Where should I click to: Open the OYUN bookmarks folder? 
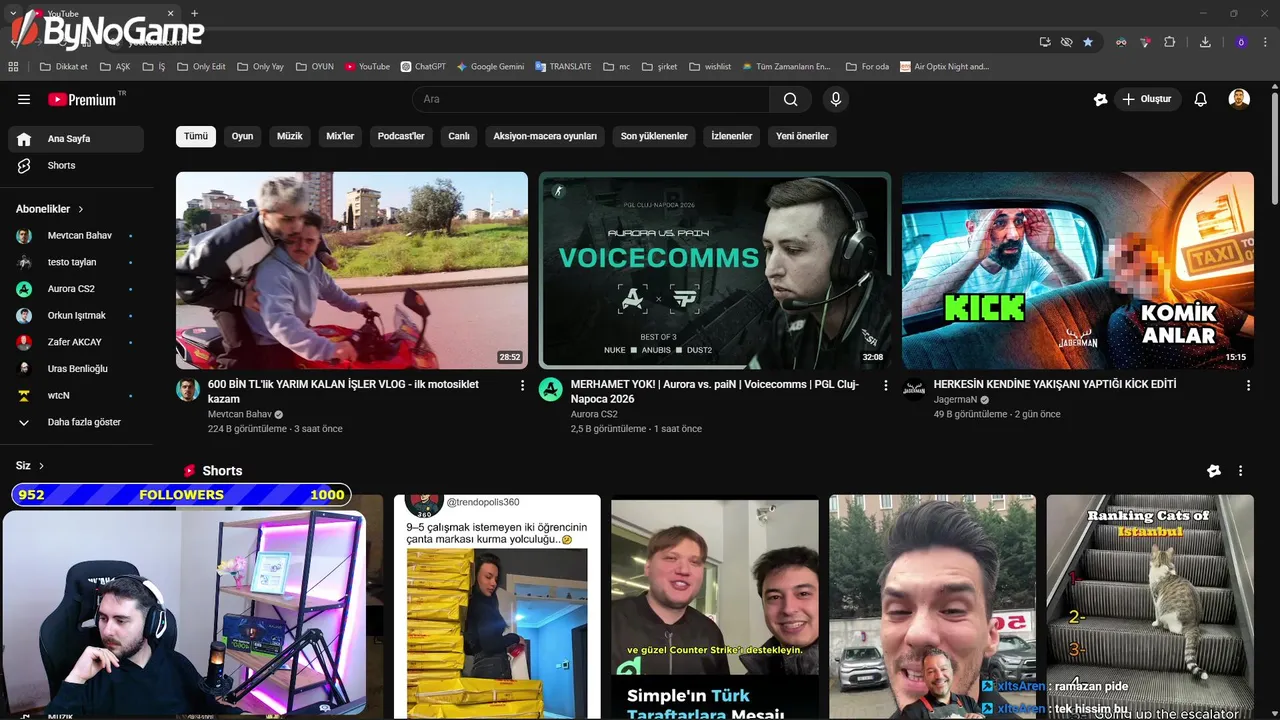tap(314, 67)
